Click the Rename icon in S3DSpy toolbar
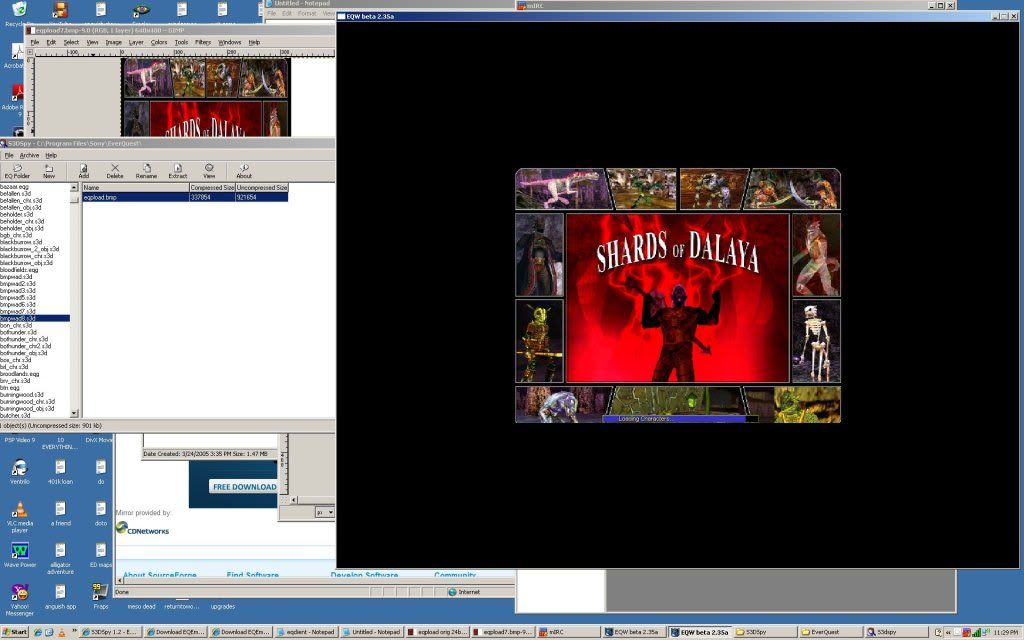The width and height of the screenshot is (1024, 640). pyautogui.click(x=146, y=171)
